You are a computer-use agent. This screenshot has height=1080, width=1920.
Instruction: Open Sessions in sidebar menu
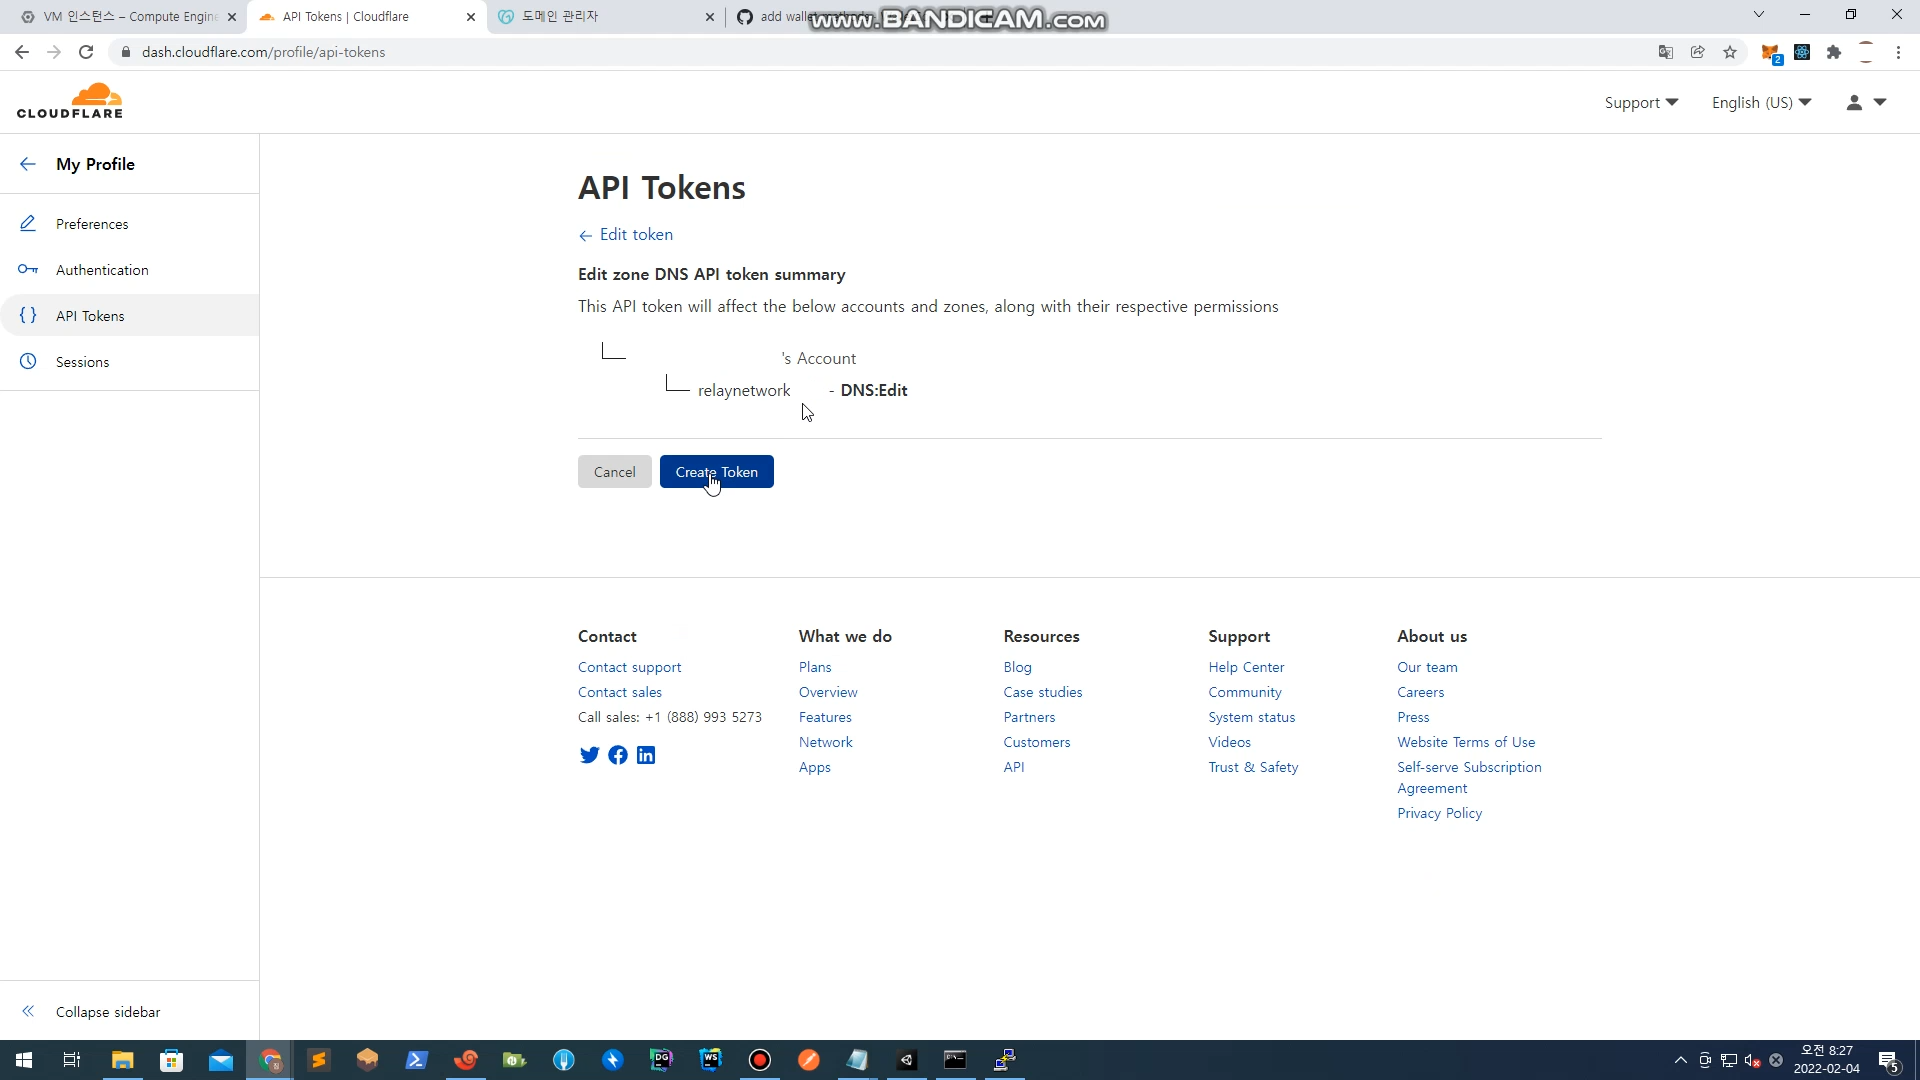(x=82, y=362)
